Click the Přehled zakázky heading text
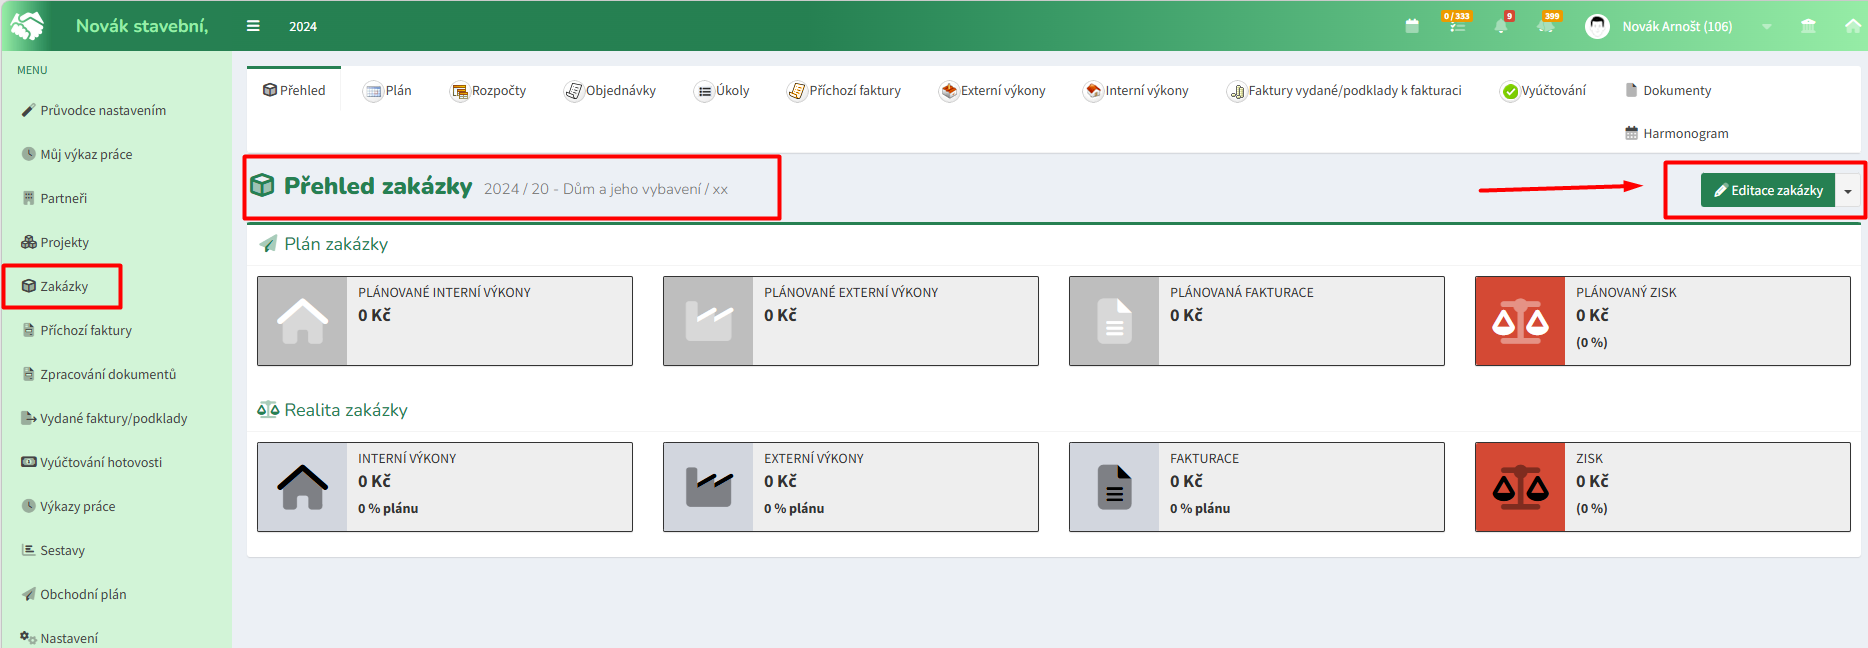The height and width of the screenshot is (648, 1868). click(378, 186)
